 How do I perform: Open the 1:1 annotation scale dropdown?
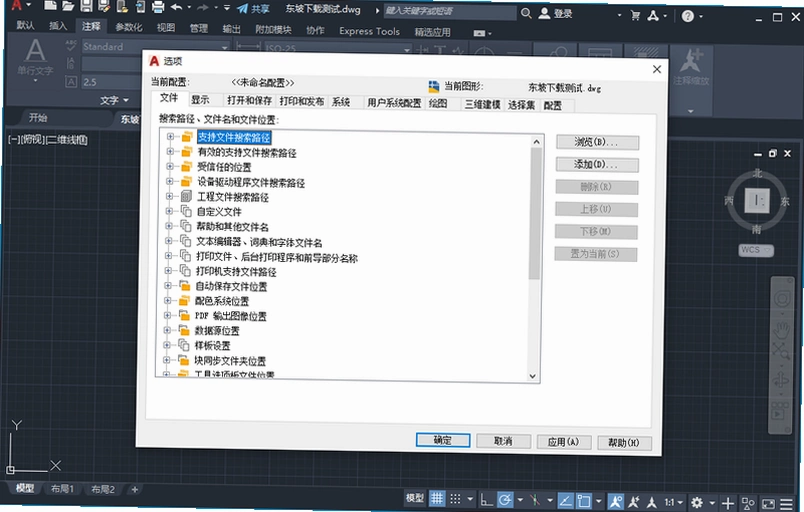[x=674, y=502]
